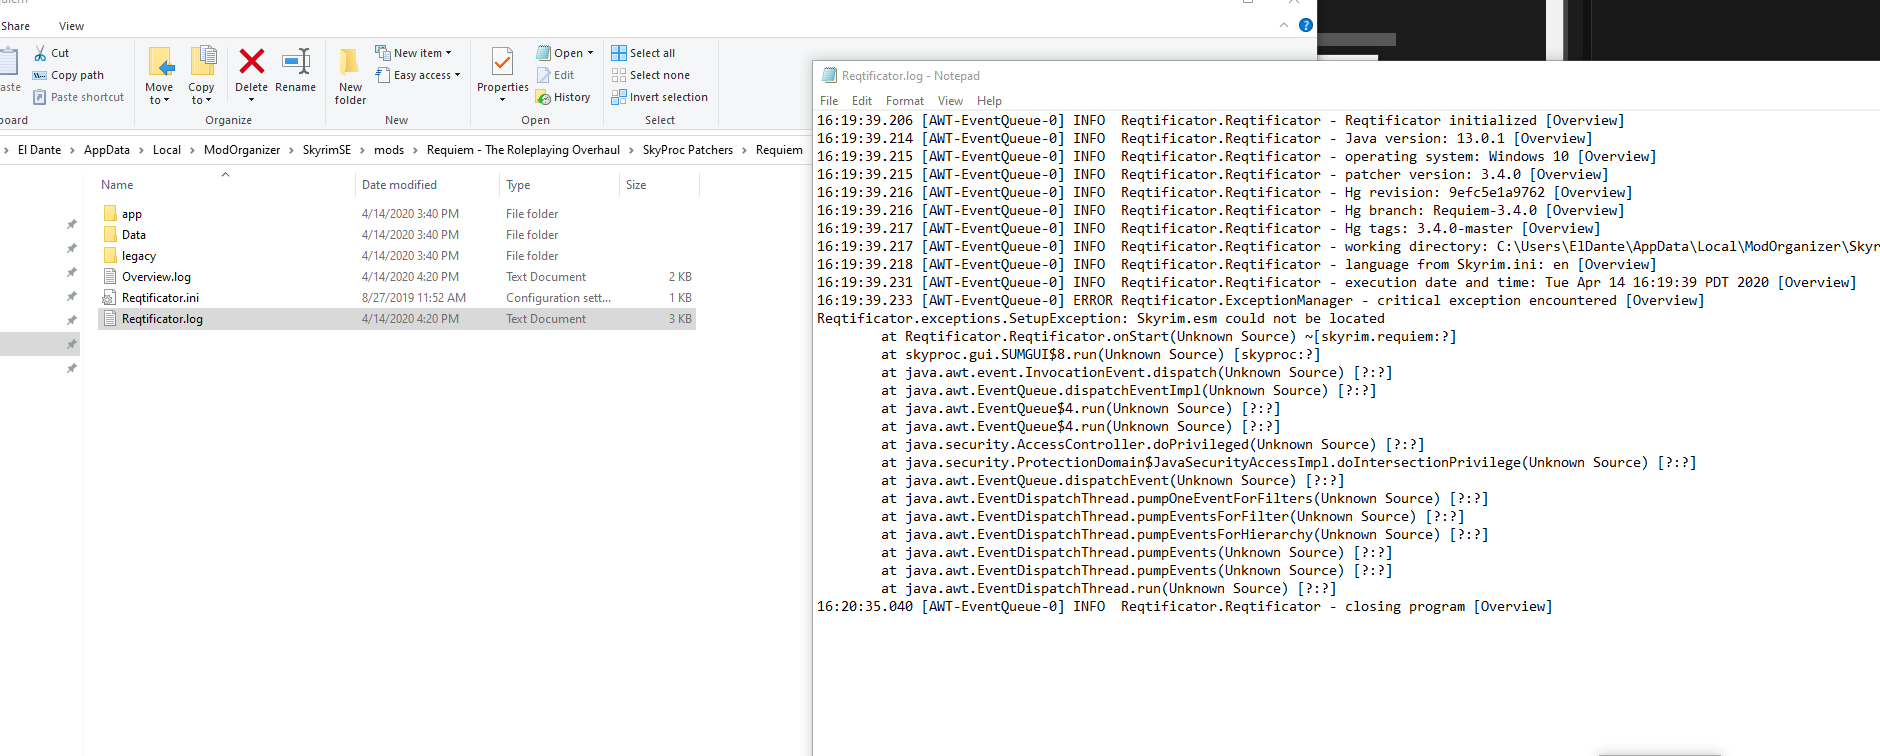Open the New item dropdown

click(413, 53)
